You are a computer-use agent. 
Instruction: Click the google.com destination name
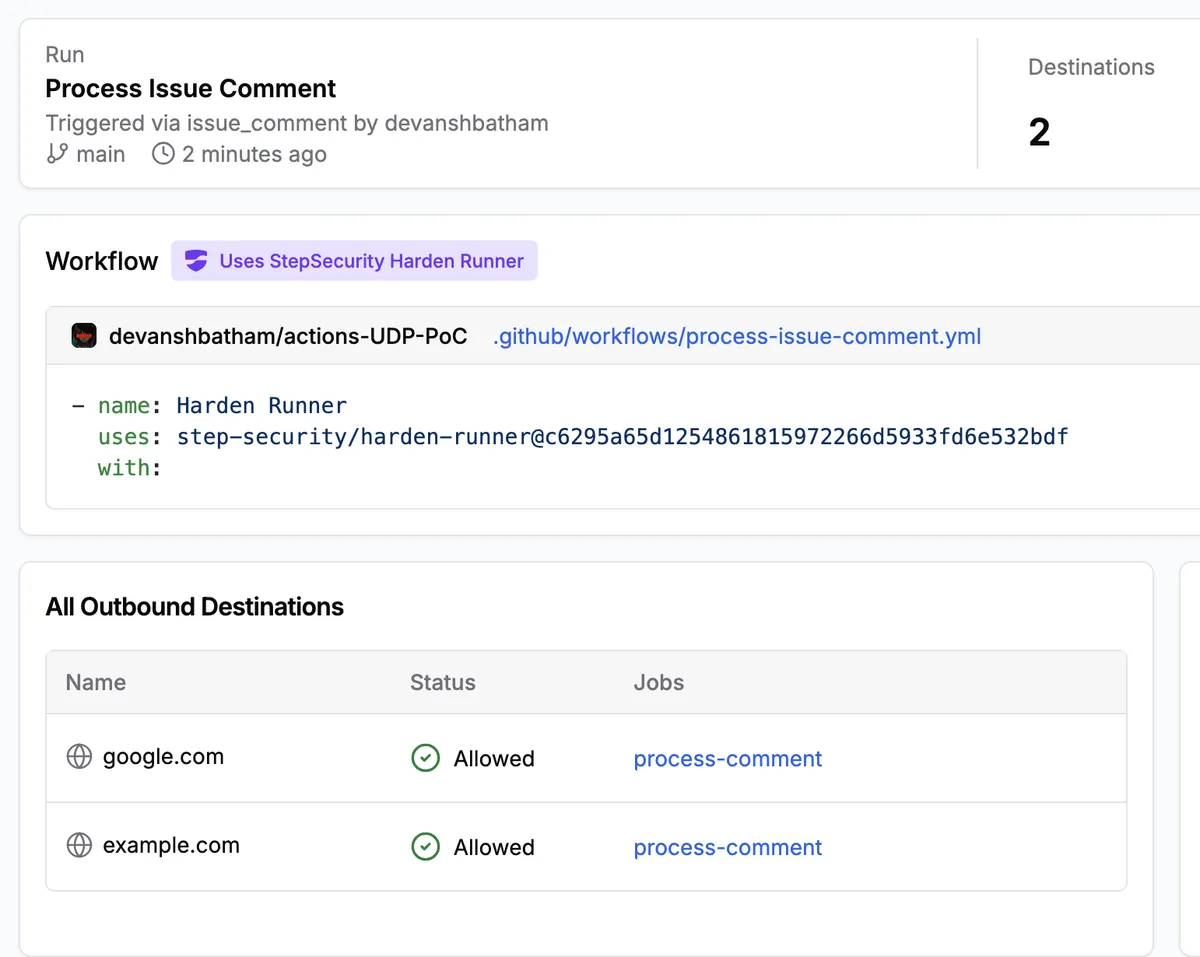(x=163, y=757)
